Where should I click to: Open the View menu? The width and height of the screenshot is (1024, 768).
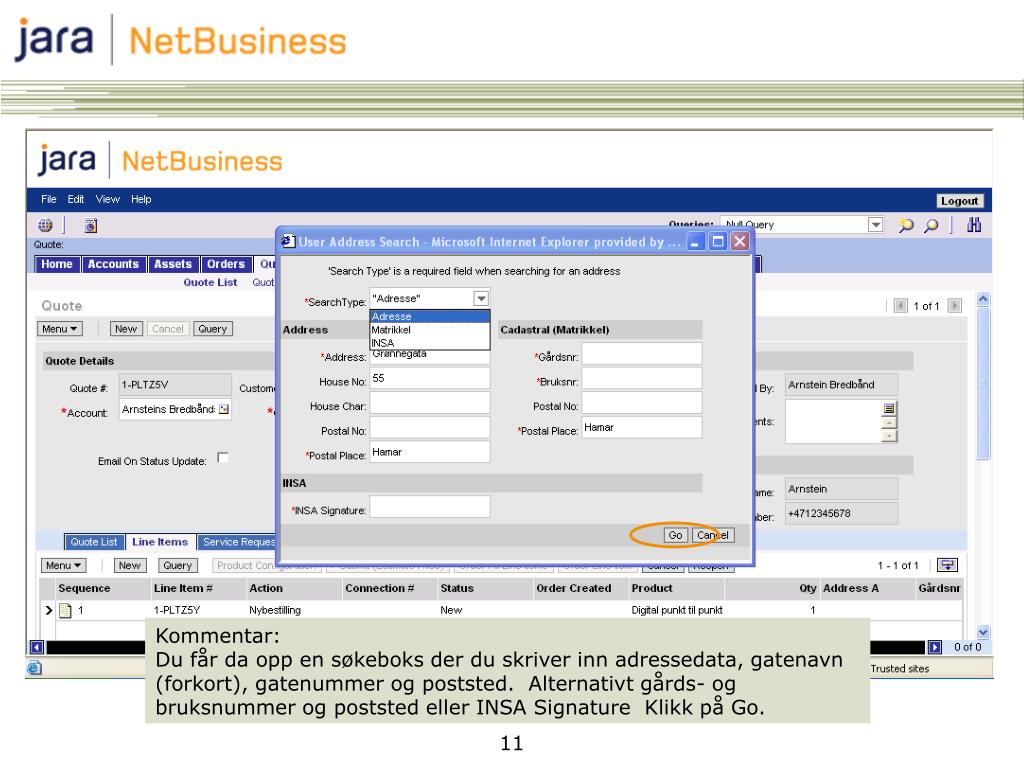[x=108, y=199]
